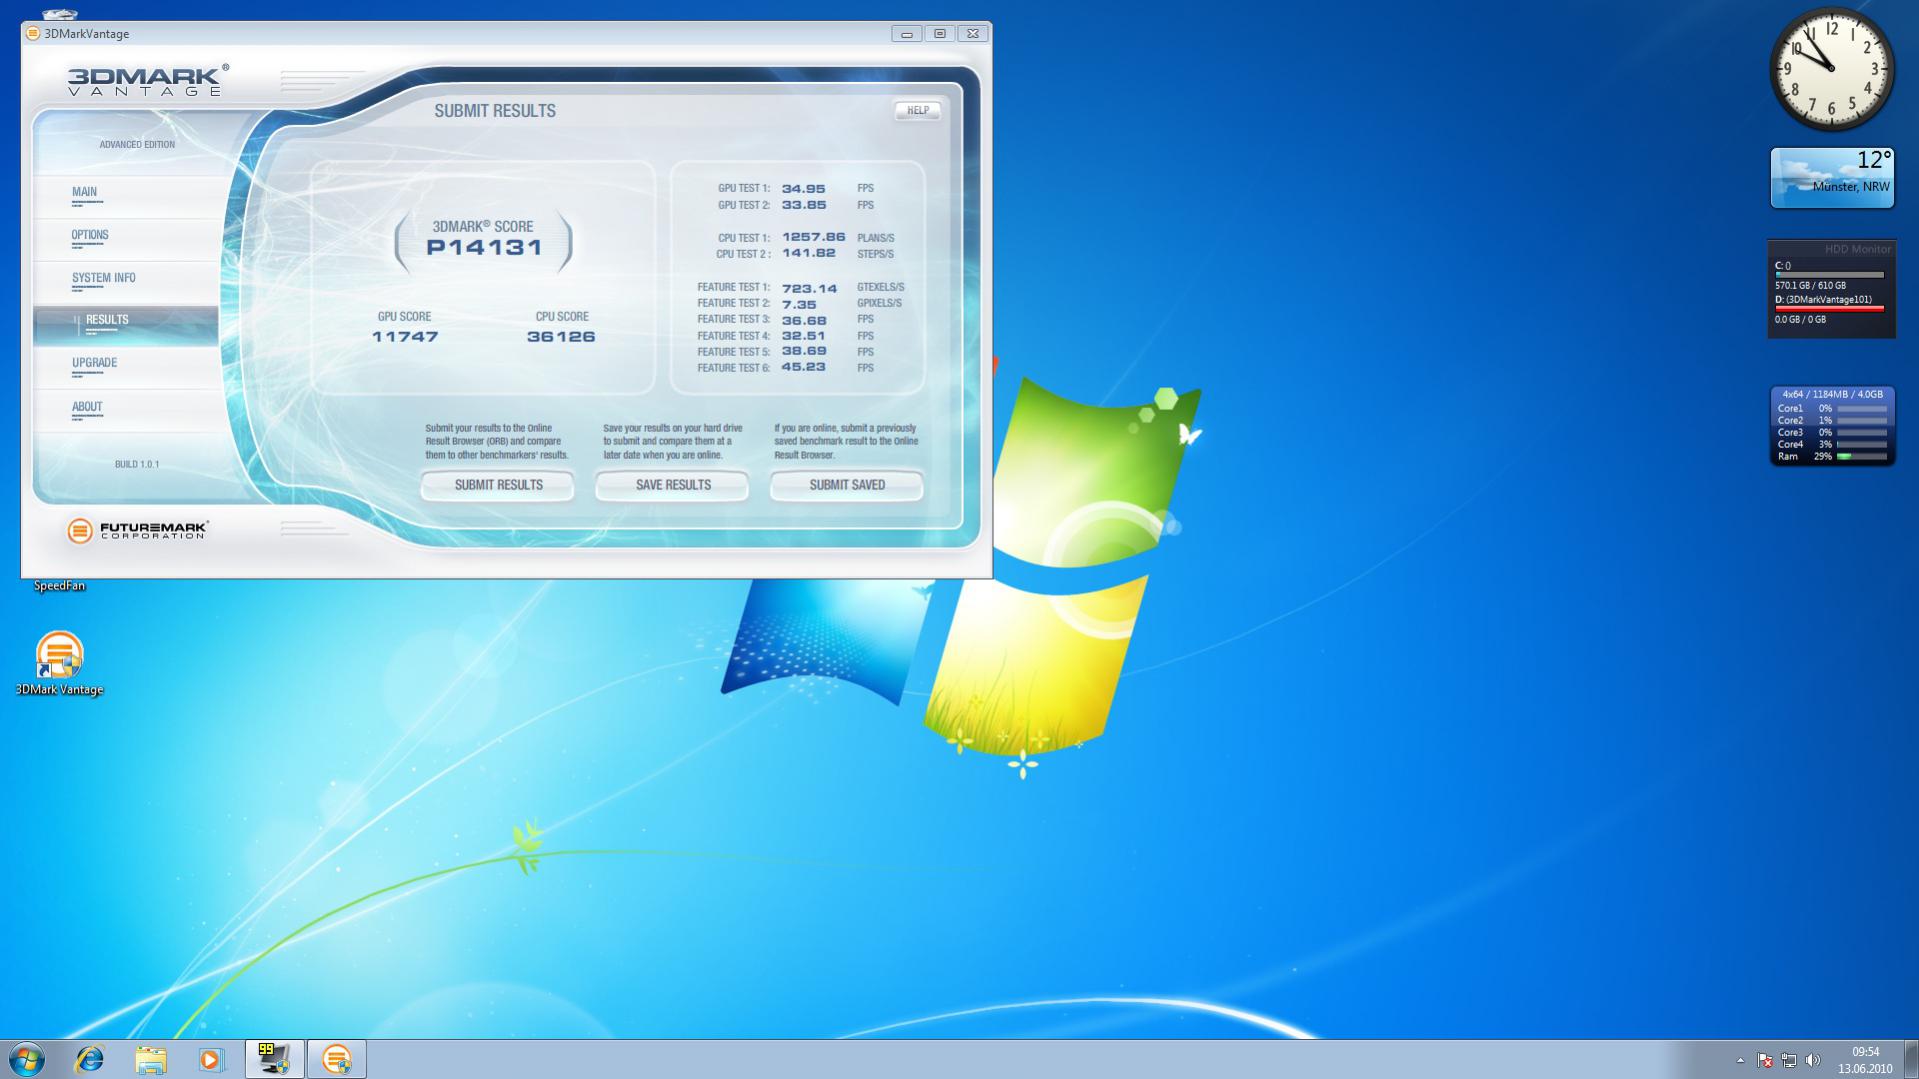The image size is (1919, 1079).
Task: Click the red D: drive usage bar
Action: (x=1829, y=309)
